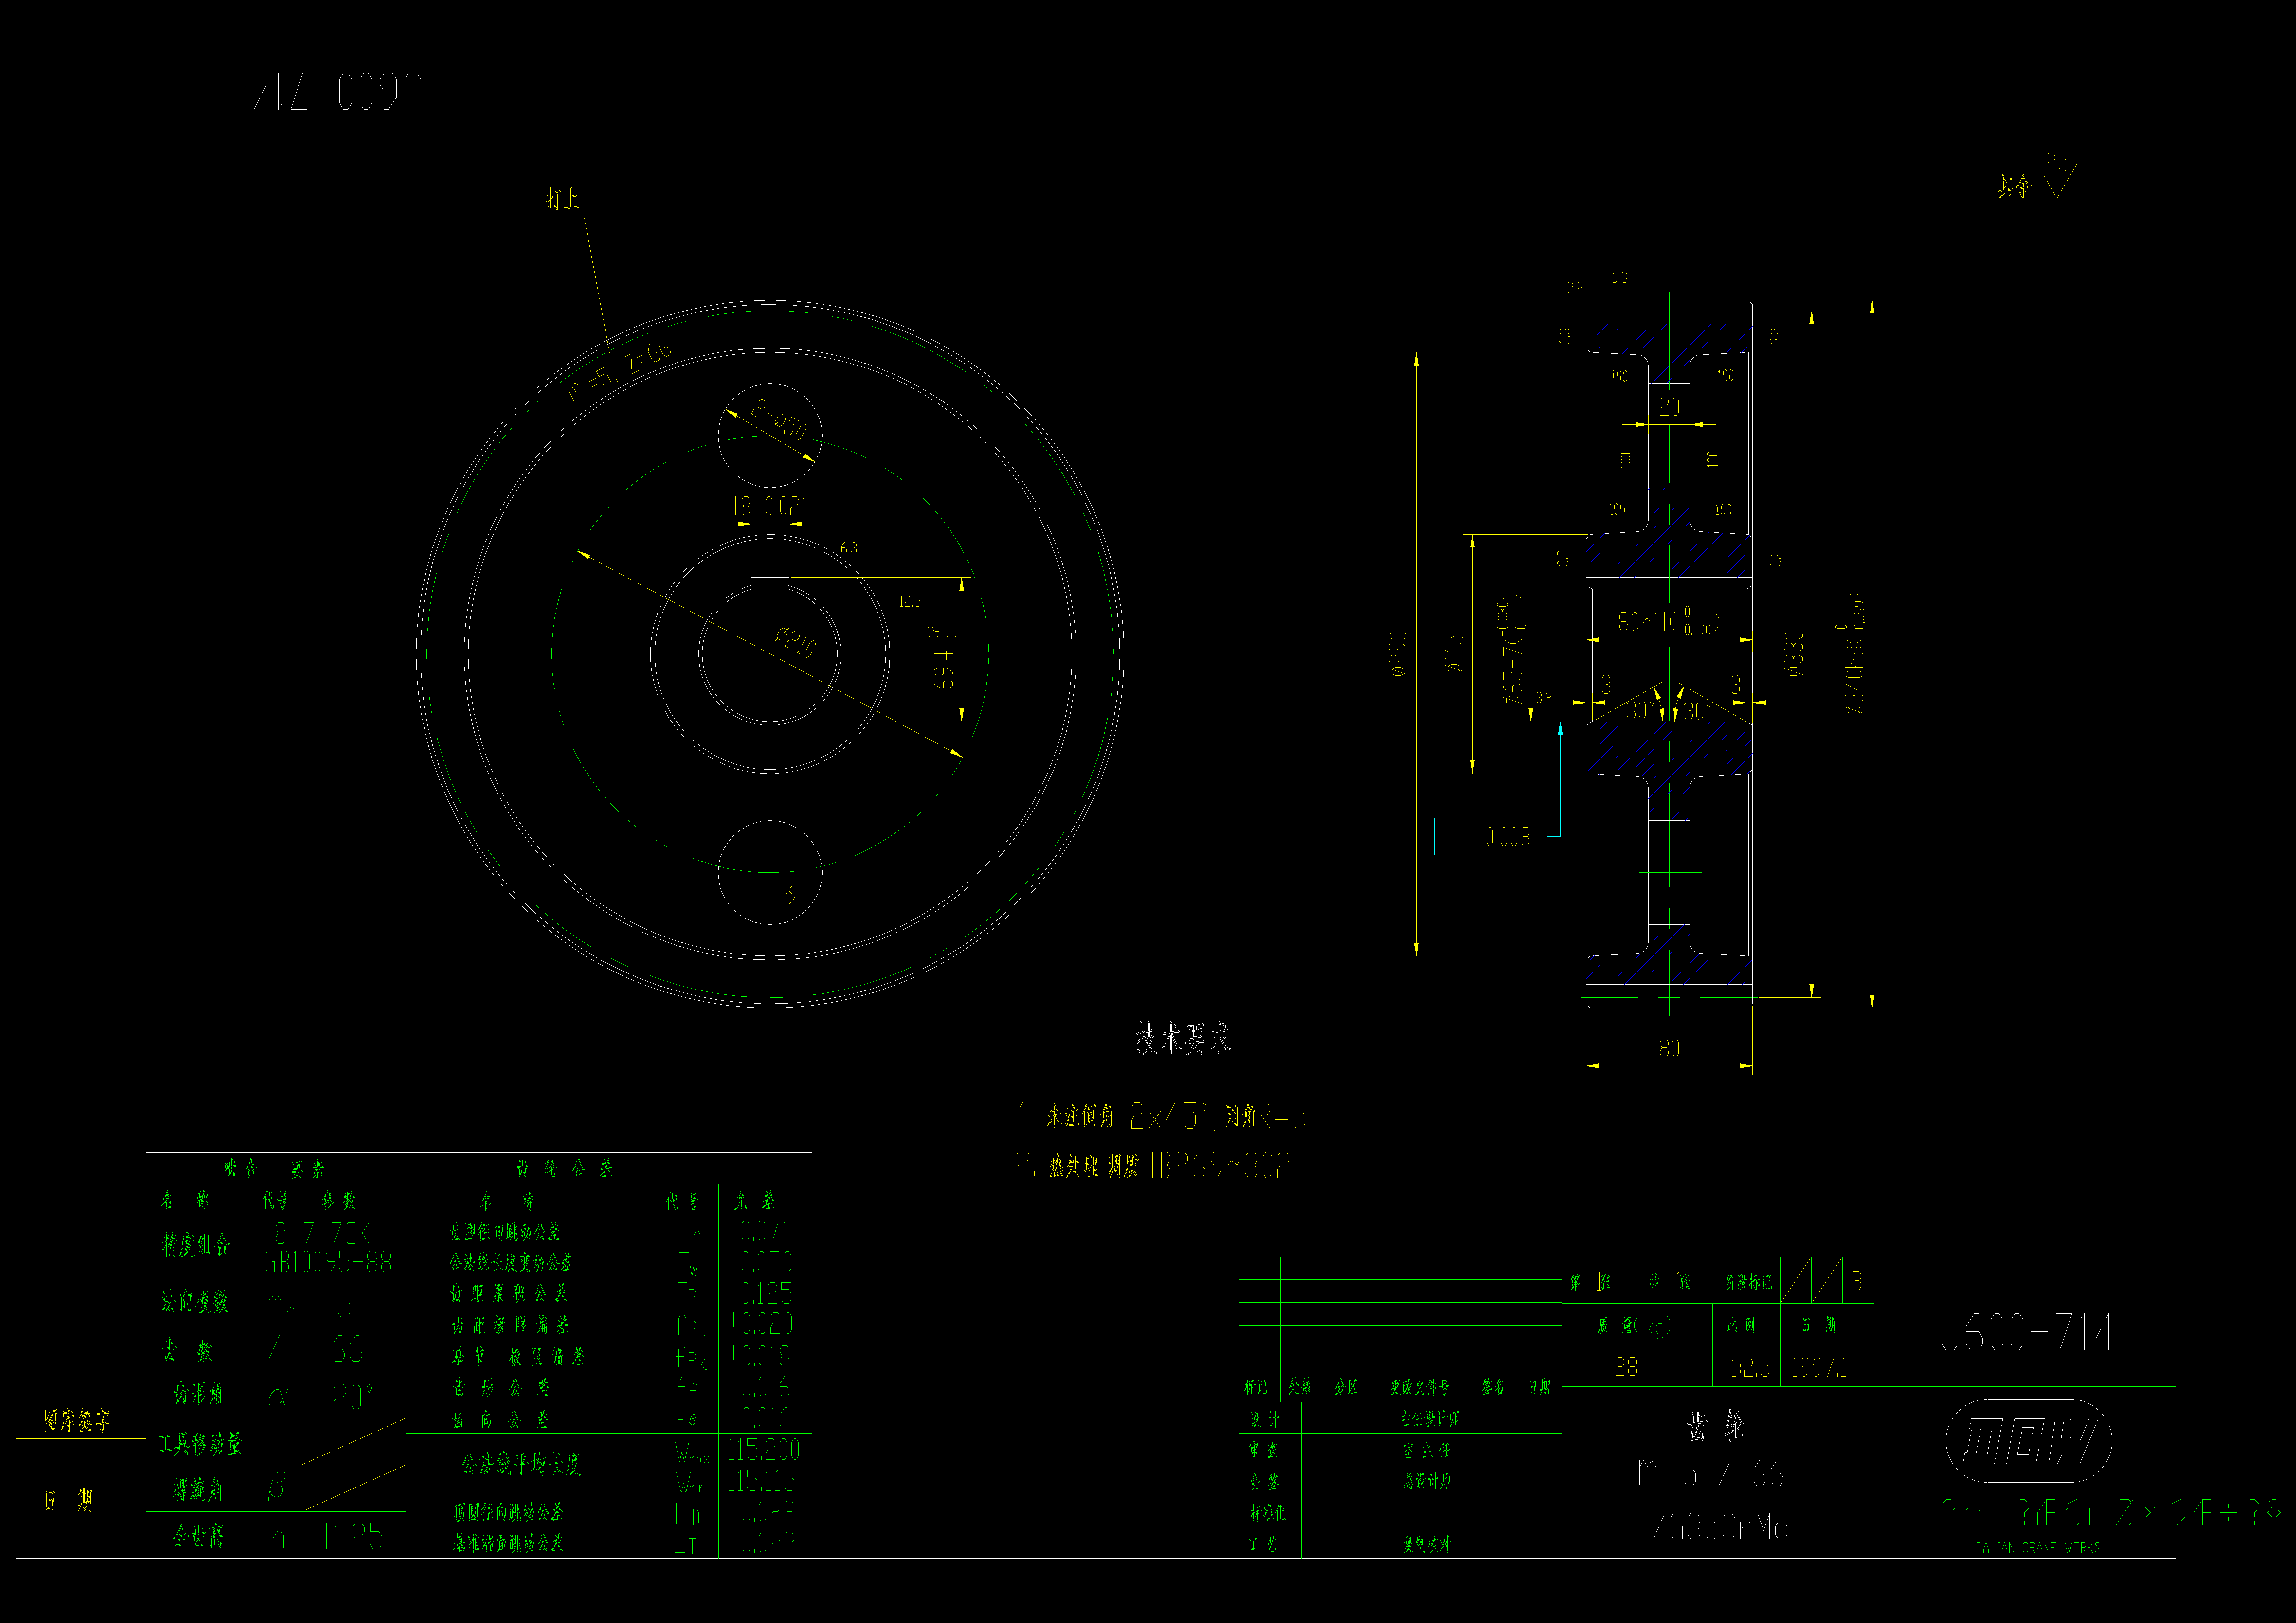Image resolution: width=2296 pixels, height=1623 pixels.
Task: Select the 主任设计师 label in title block
Action: pyautogui.click(x=1430, y=1419)
